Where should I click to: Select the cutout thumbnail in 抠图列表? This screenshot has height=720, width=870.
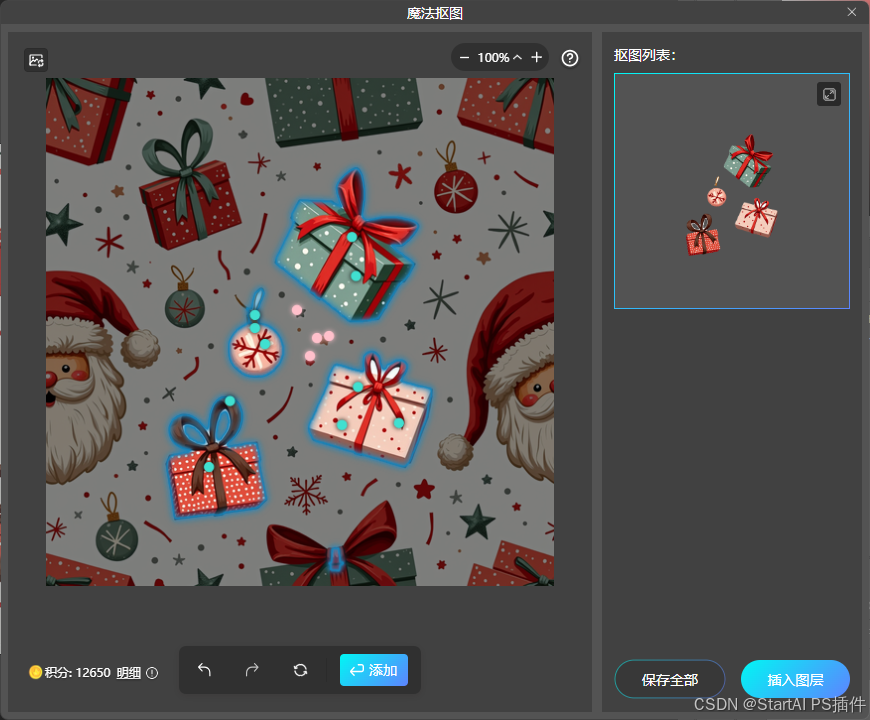coord(731,191)
